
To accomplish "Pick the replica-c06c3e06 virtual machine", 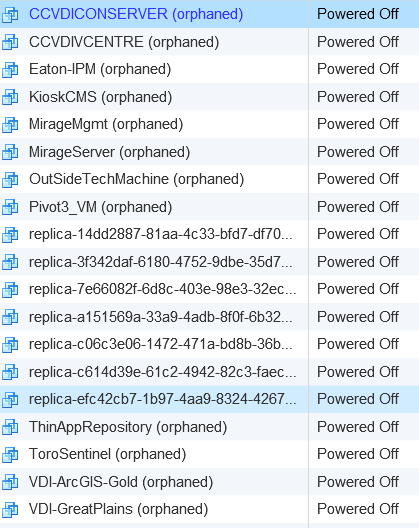I will 161,344.
